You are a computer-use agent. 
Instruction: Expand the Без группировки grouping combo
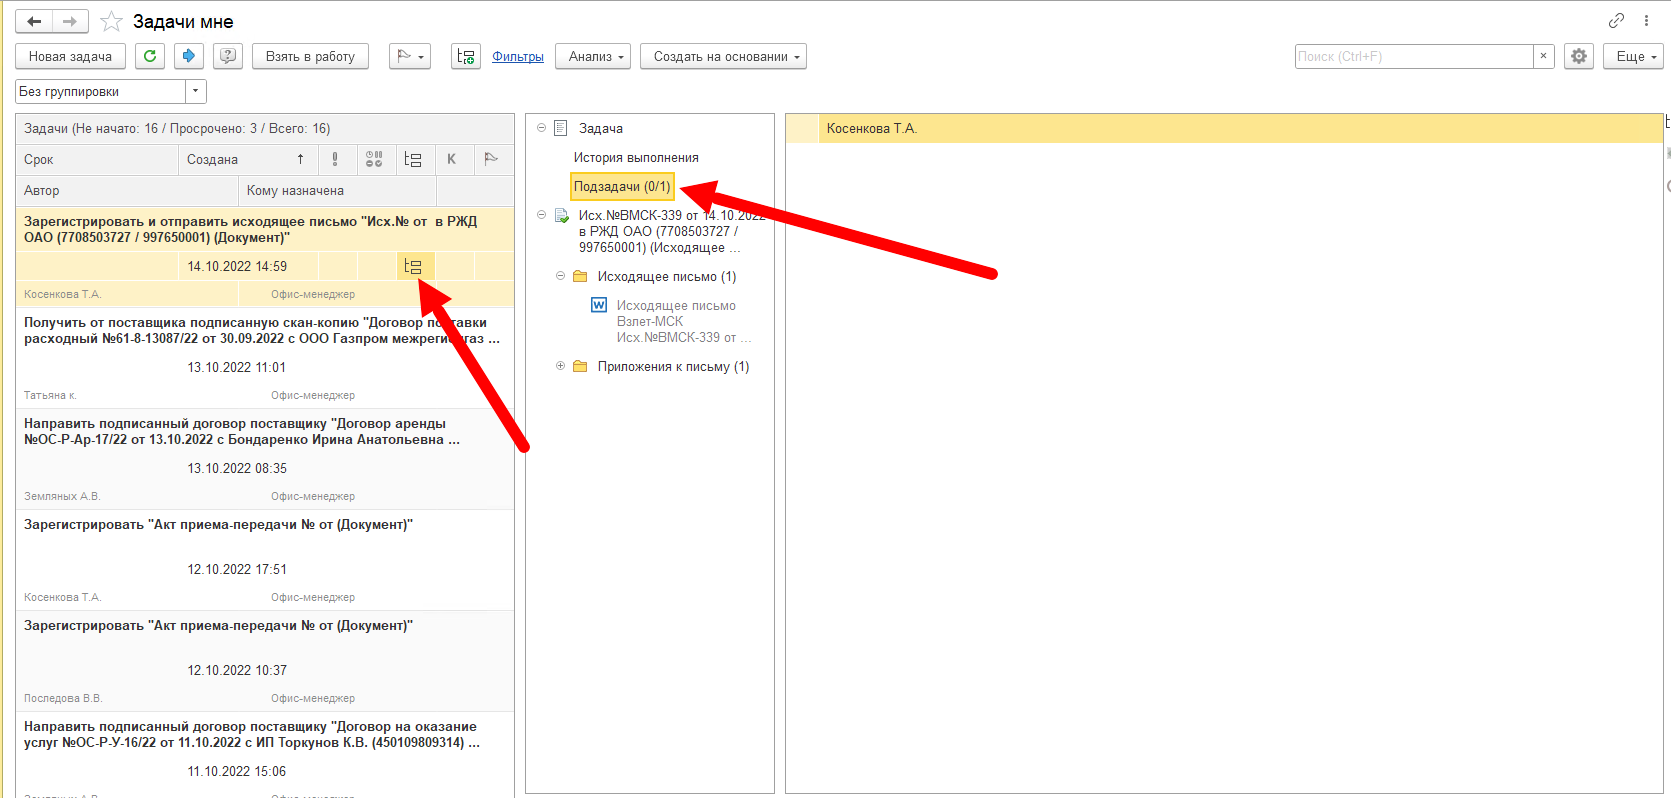point(196,91)
